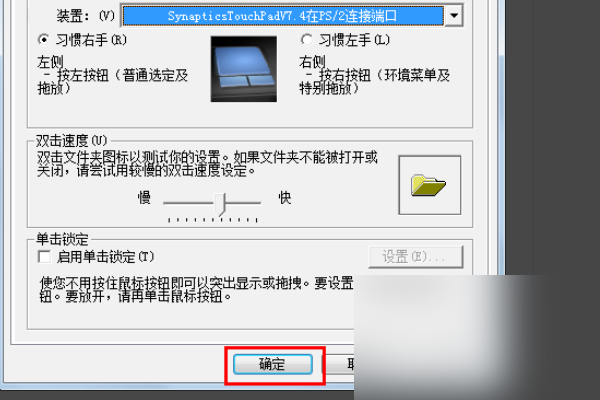
Task: Click the double-click speed slider thumb
Action: pyautogui.click(x=220, y=204)
